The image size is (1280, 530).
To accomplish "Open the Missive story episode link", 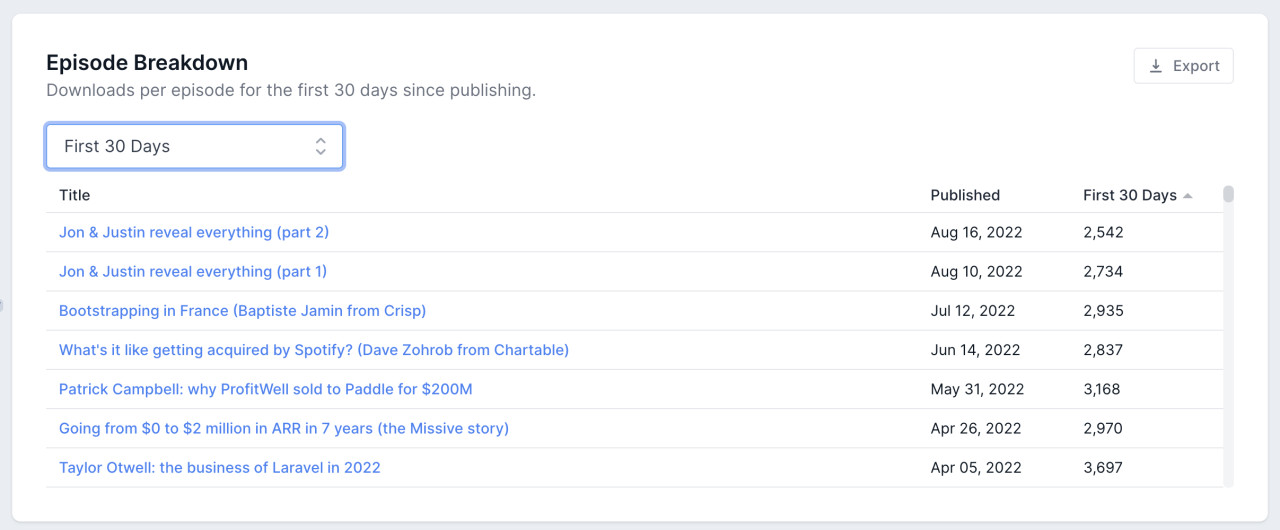I will pyautogui.click(x=284, y=428).
